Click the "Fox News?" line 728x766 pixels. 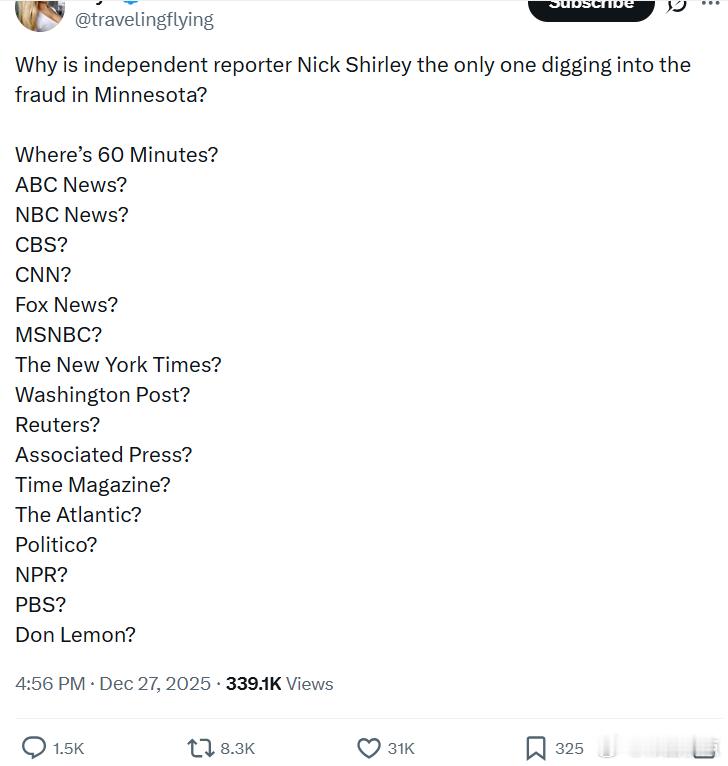click(66, 305)
